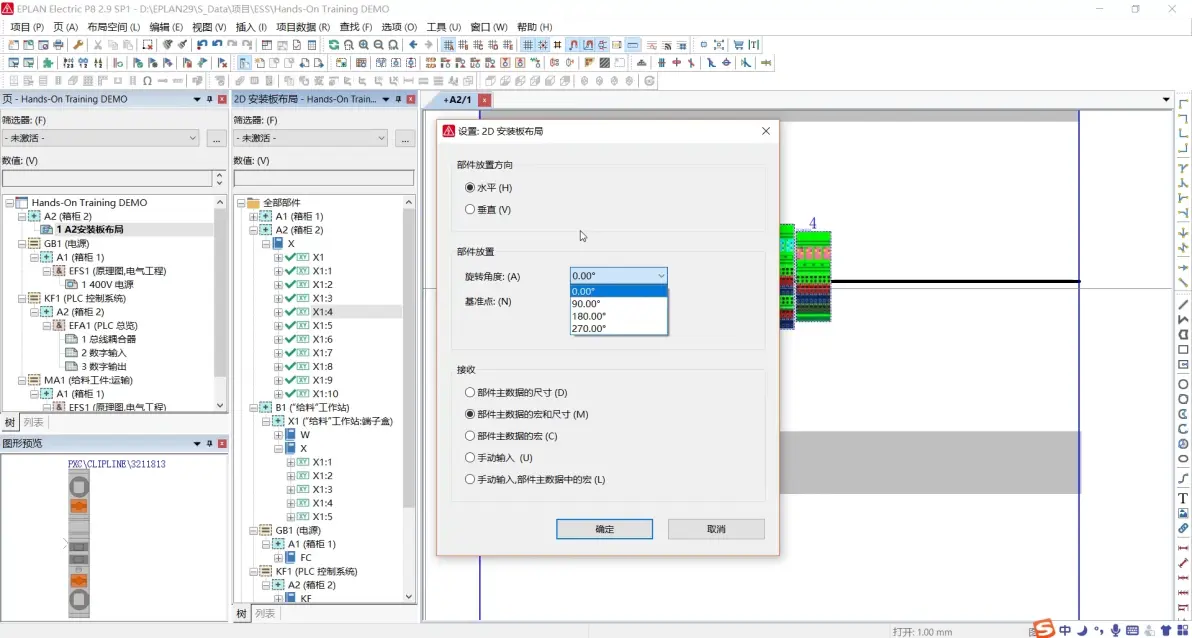Click the printer icon in the toolbar
Viewport: 1192px width, 638px height.
click(x=59, y=45)
